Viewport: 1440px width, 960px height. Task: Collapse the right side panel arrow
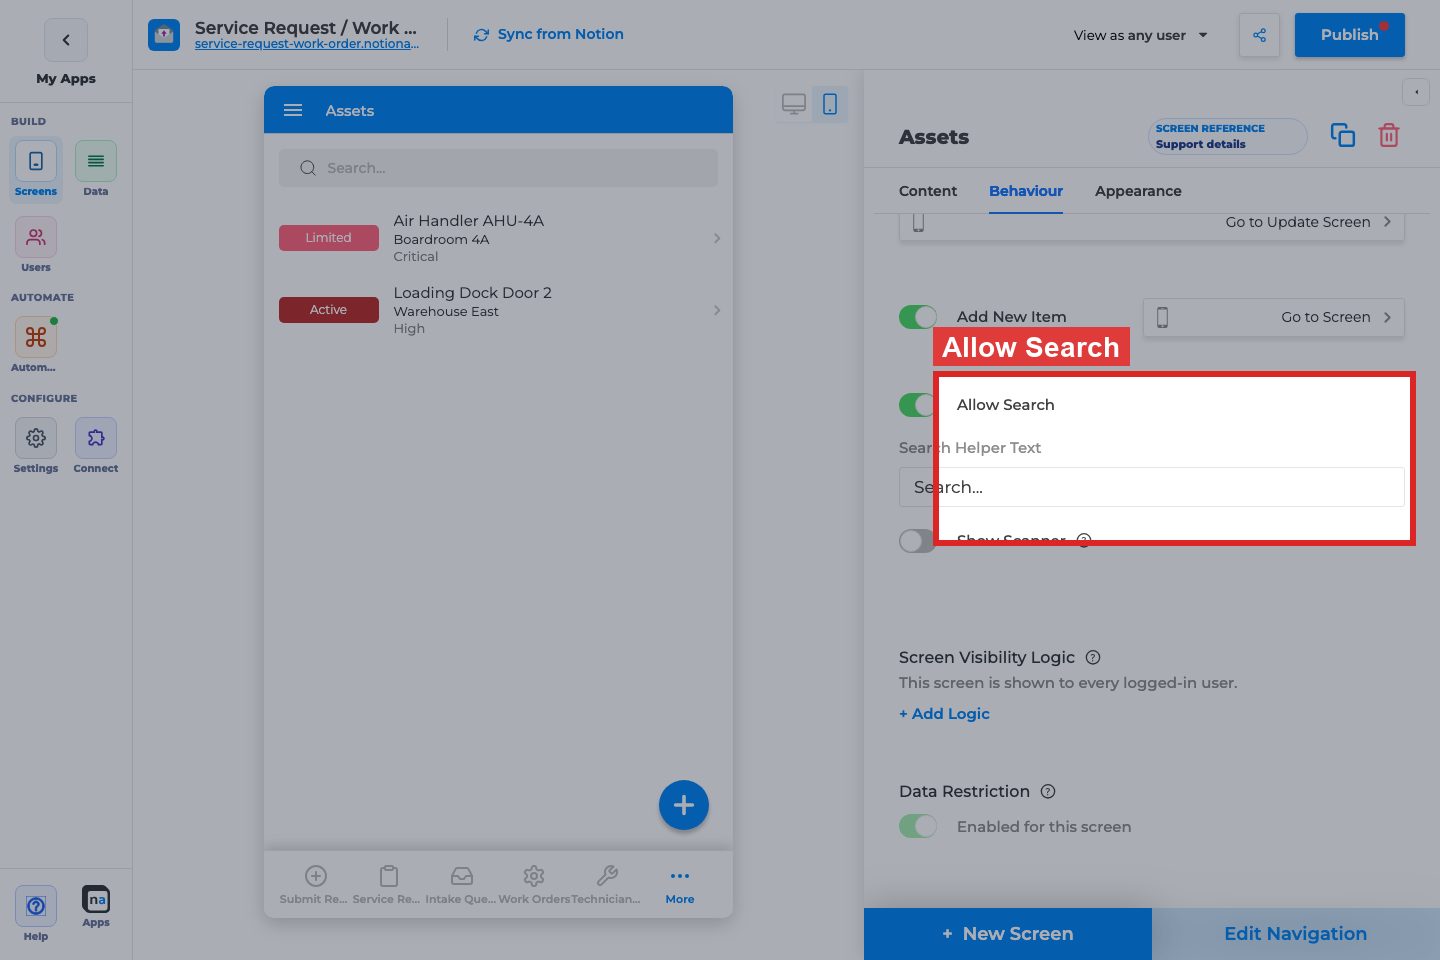[1416, 92]
